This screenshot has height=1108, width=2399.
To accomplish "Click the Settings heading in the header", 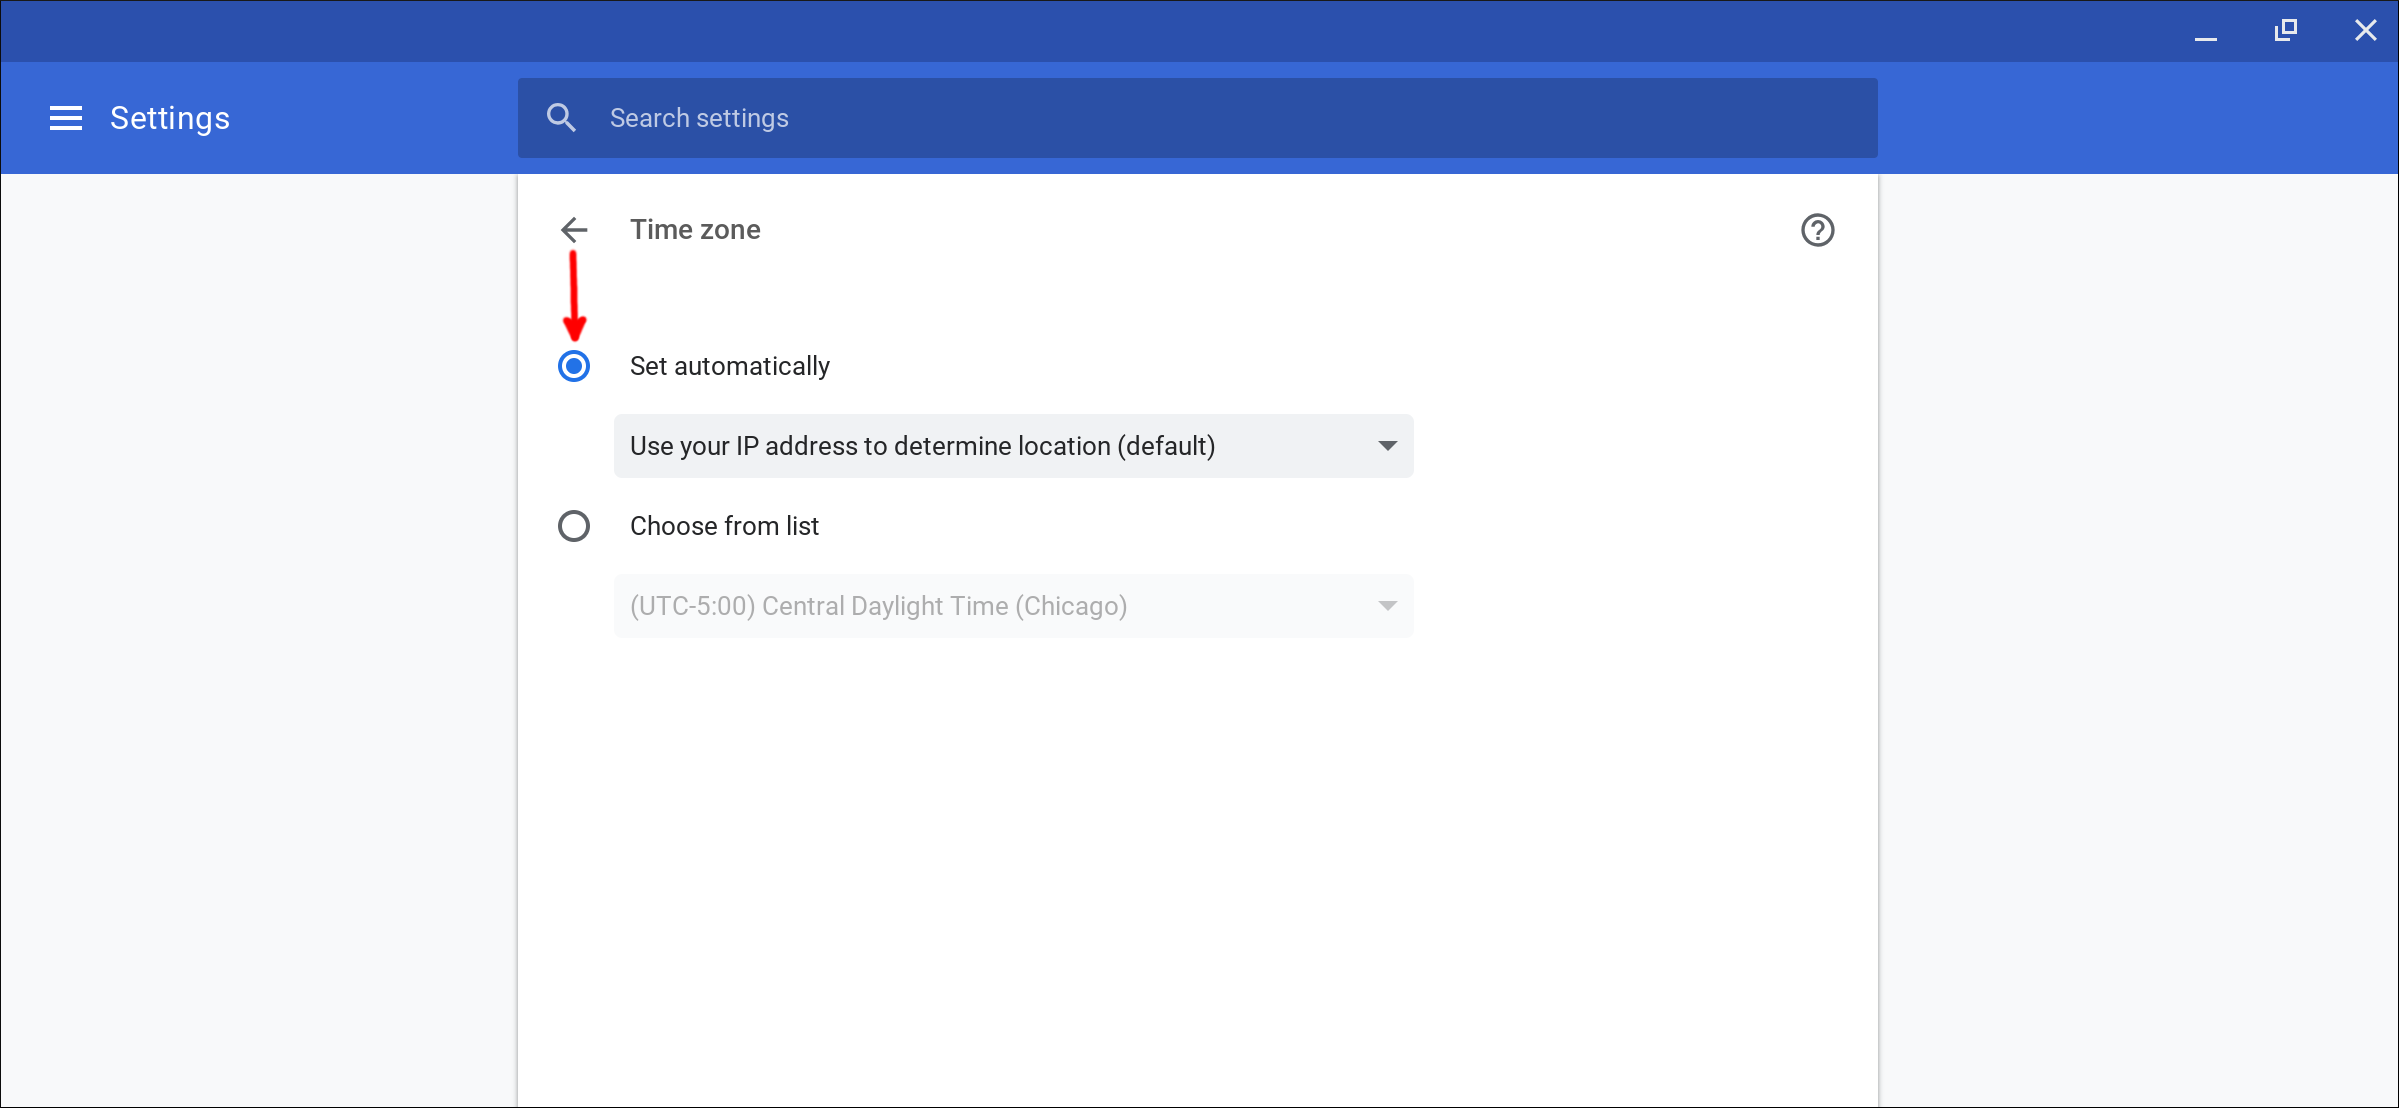I will (x=169, y=117).
